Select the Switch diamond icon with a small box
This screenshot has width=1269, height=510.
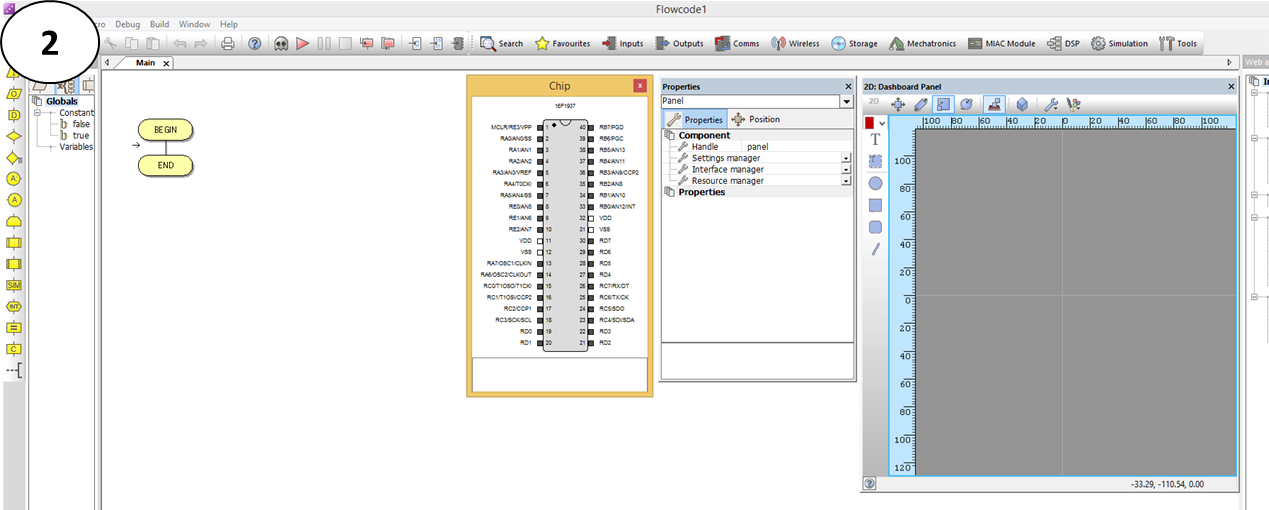(14, 158)
